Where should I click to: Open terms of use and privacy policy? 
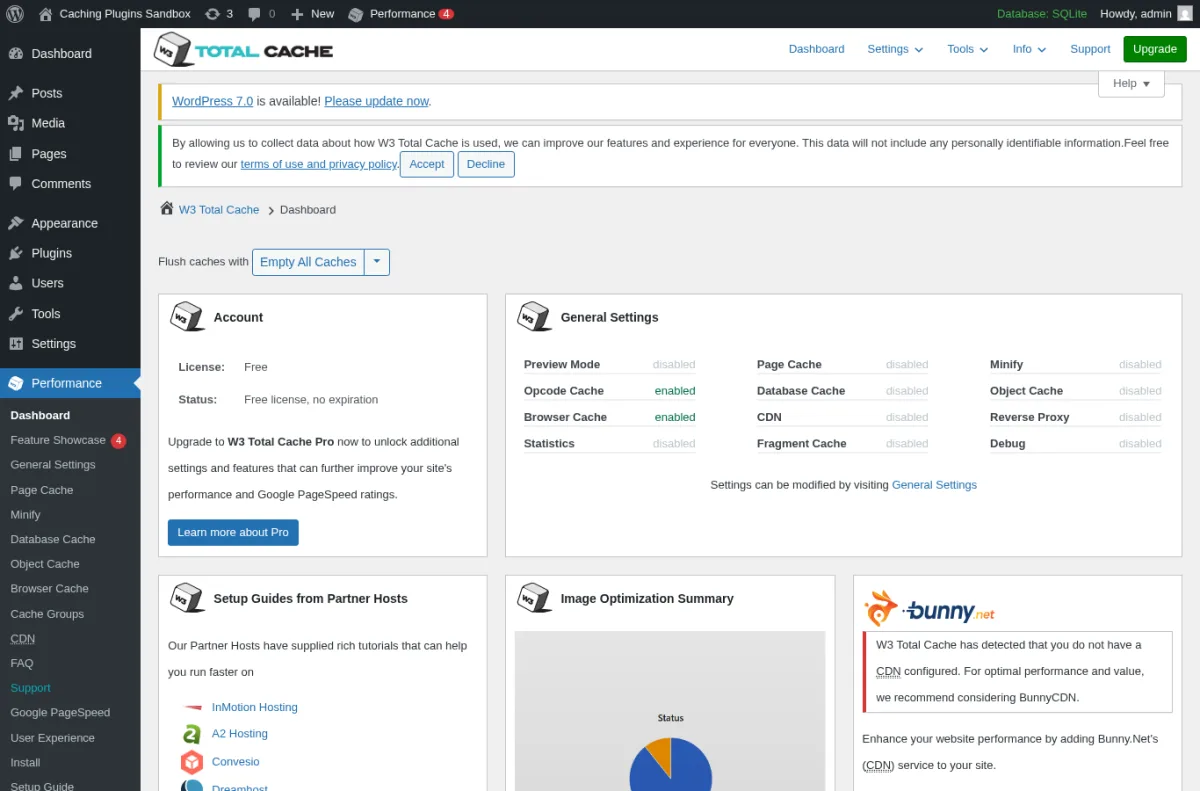tap(319, 164)
